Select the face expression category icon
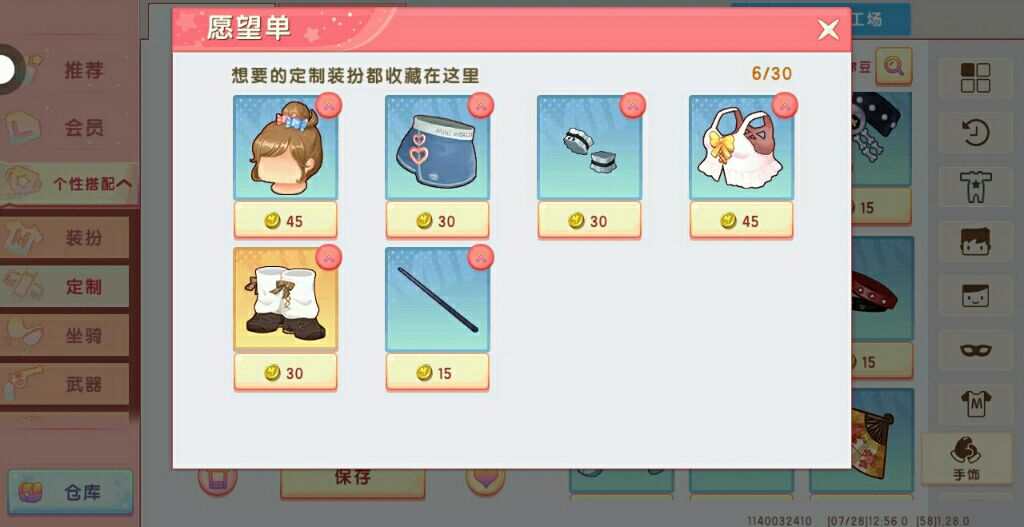 pyautogui.click(x=975, y=296)
